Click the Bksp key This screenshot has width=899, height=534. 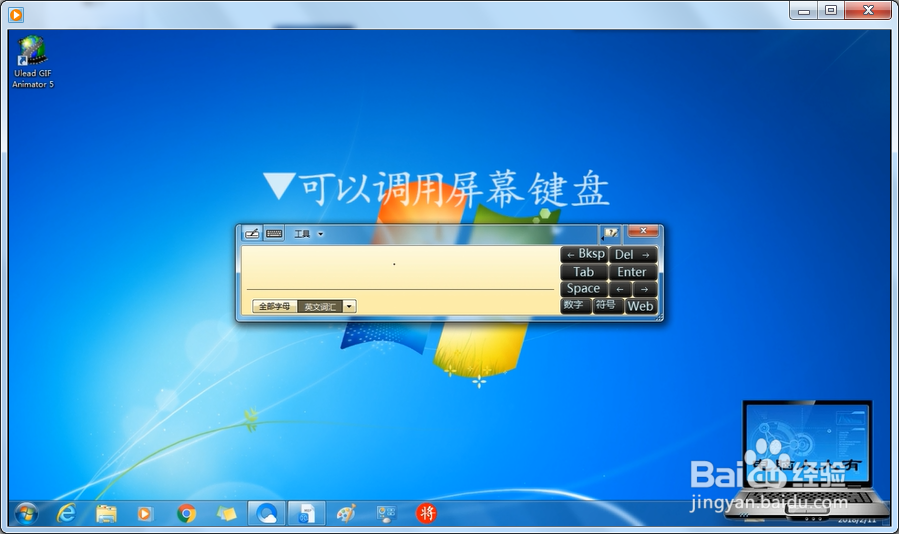[x=584, y=254]
